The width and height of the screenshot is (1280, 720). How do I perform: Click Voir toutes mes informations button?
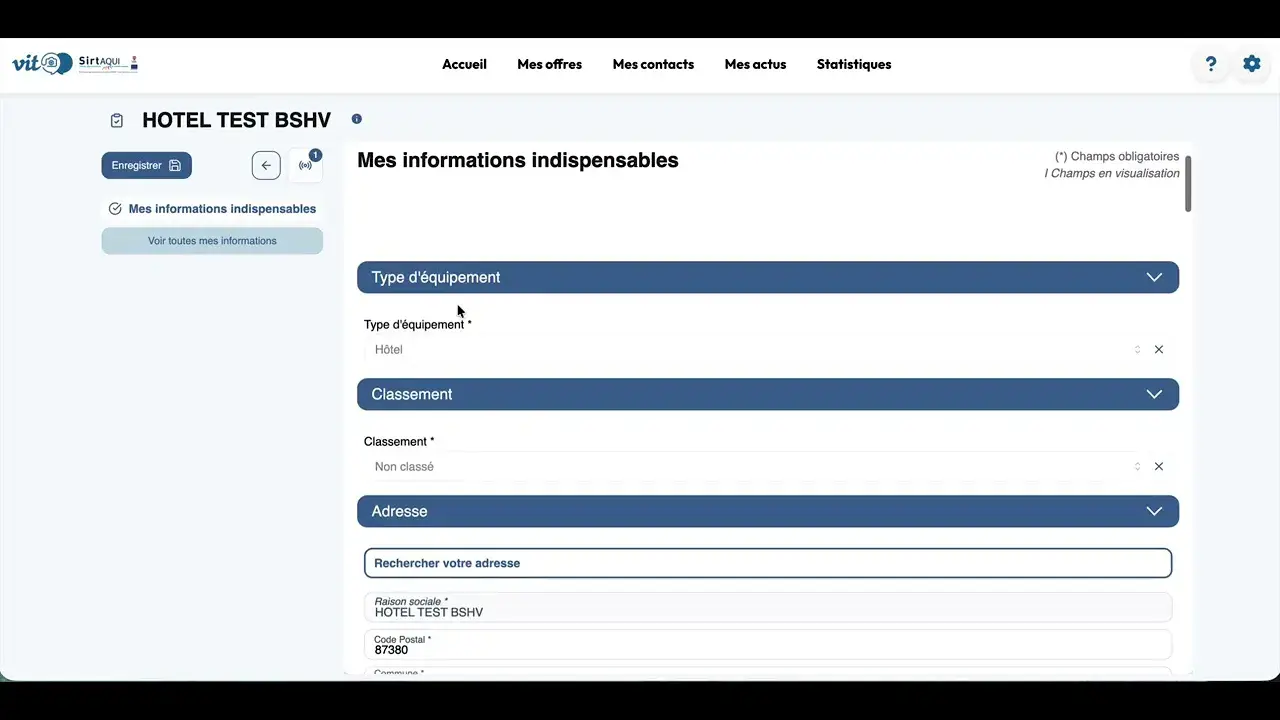[212, 241]
